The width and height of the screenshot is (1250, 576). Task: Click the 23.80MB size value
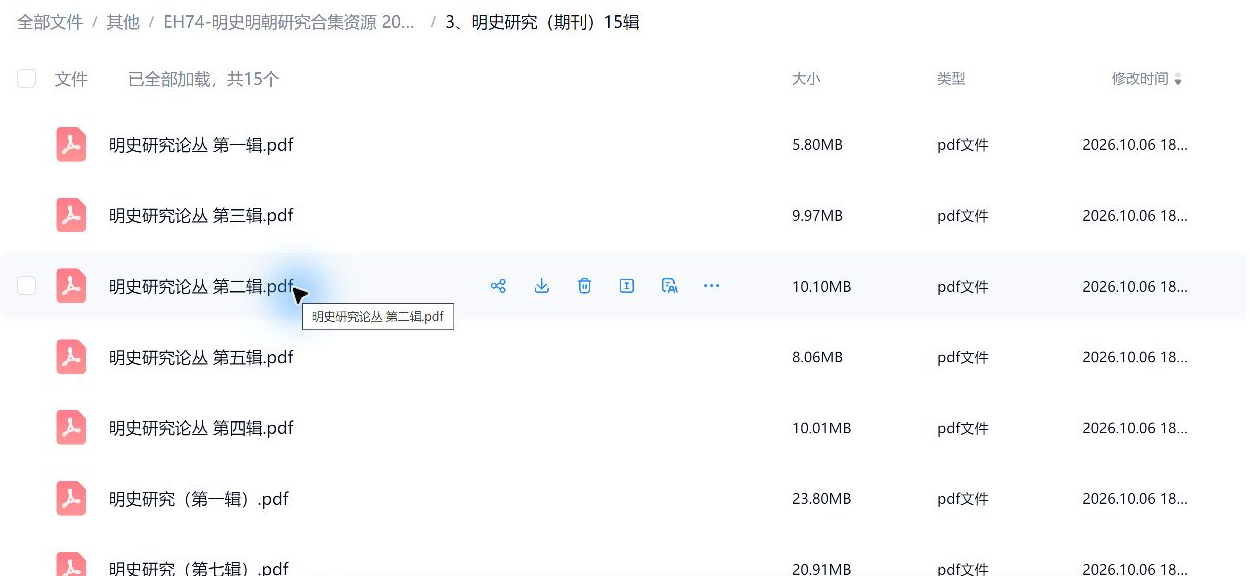821,498
